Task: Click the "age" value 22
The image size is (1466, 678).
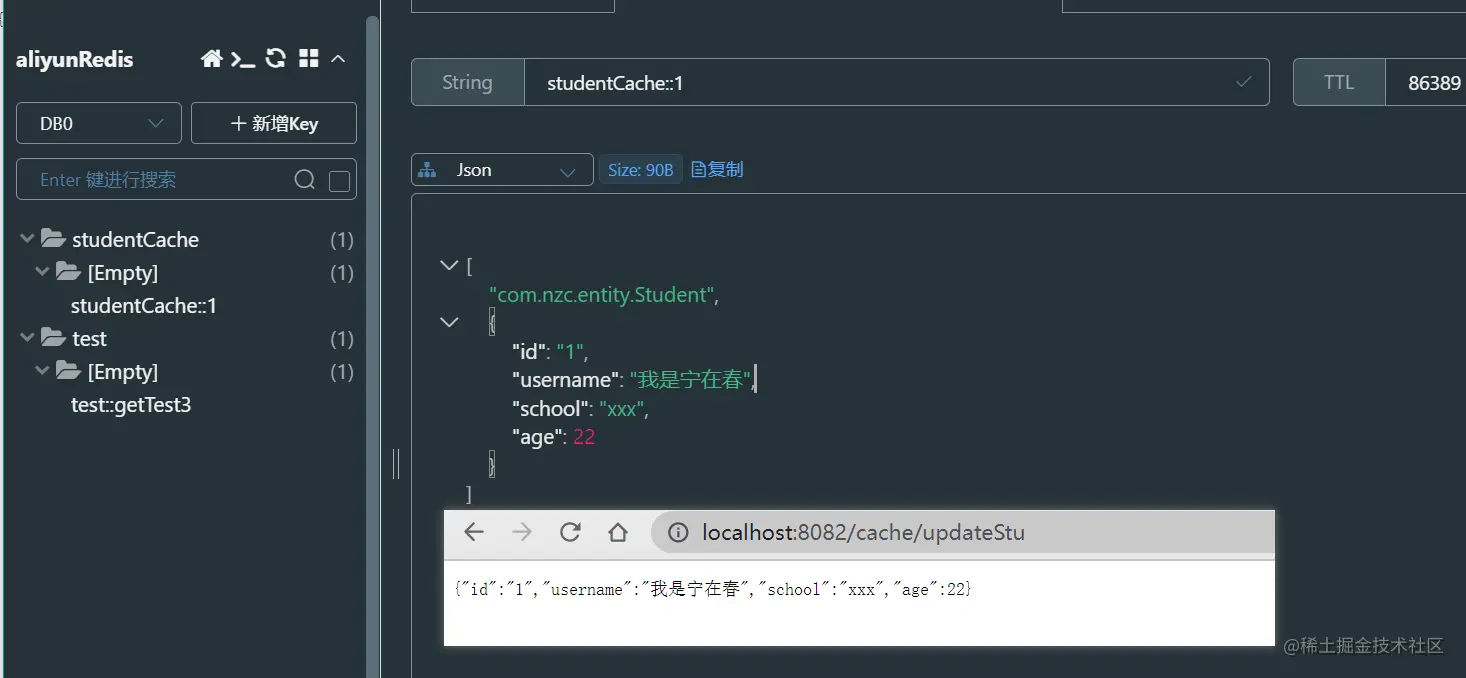Action: tap(584, 437)
